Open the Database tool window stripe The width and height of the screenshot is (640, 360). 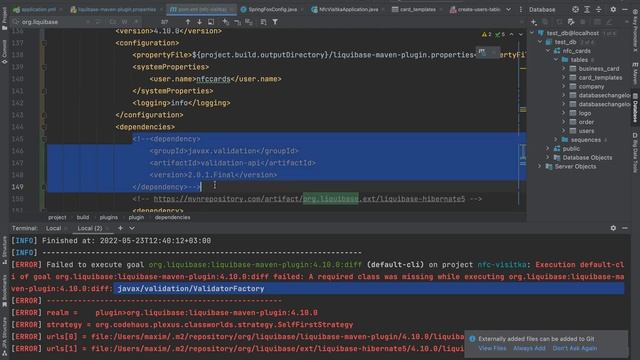pyautogui.click(x=636, y=107)
